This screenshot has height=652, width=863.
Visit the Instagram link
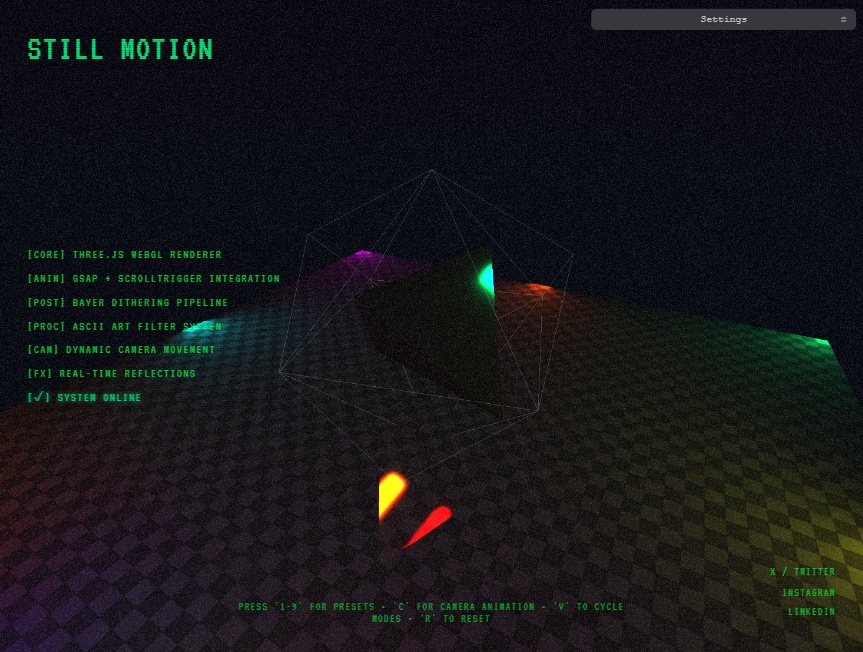point(808,592)
